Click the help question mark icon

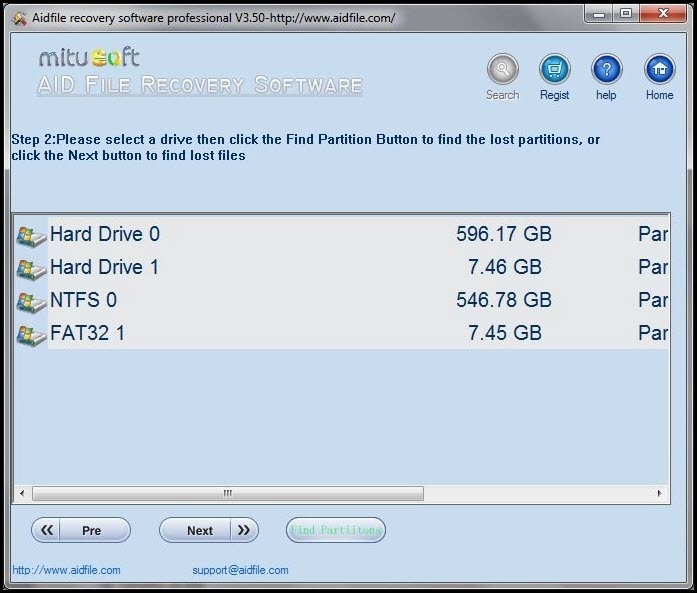pos(606,69)
